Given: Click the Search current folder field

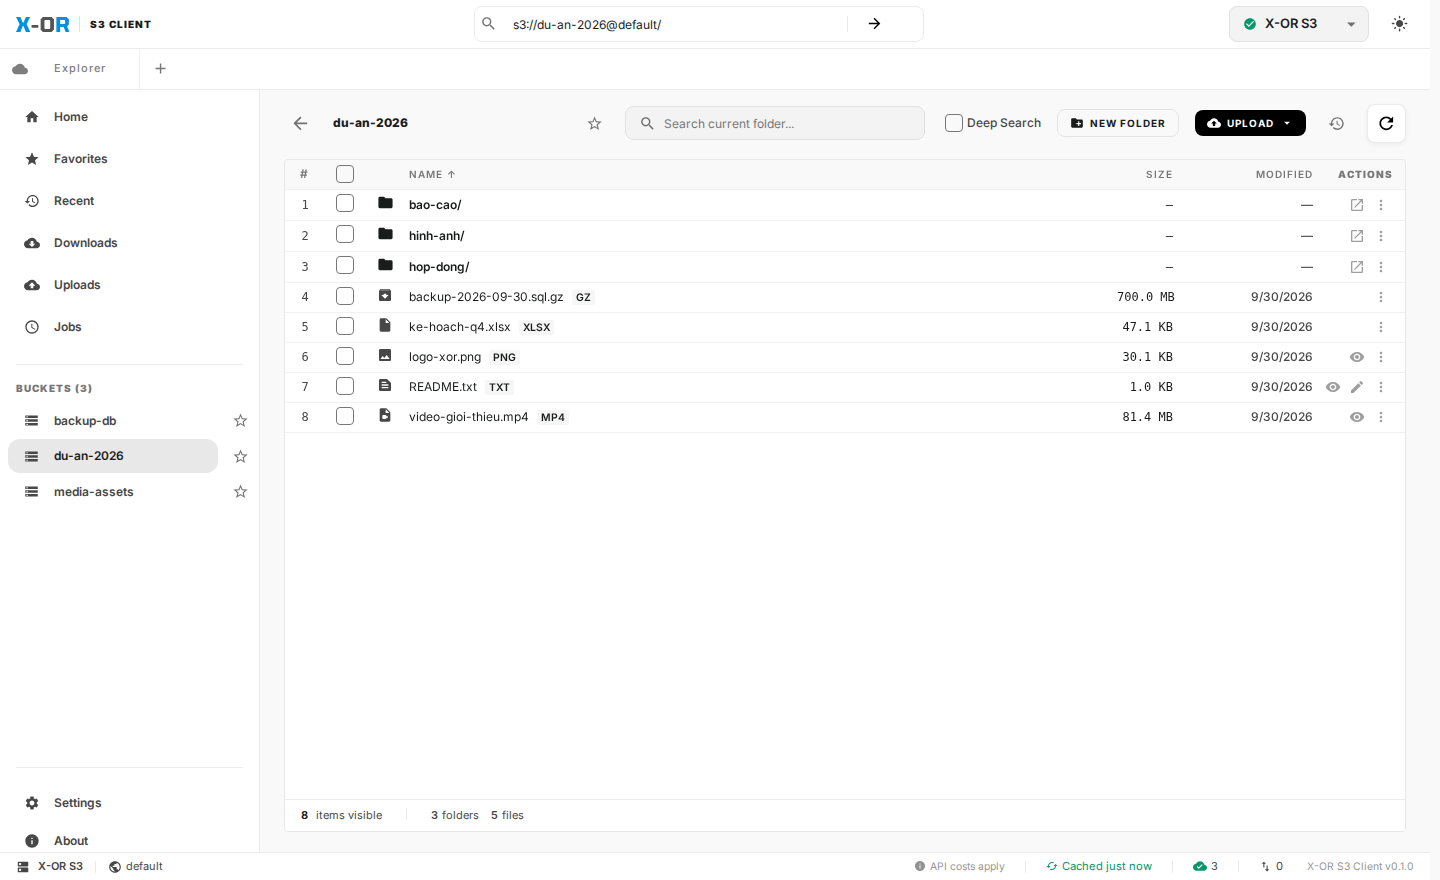Looking at the screenshot, I should click(x=775, y=123).
